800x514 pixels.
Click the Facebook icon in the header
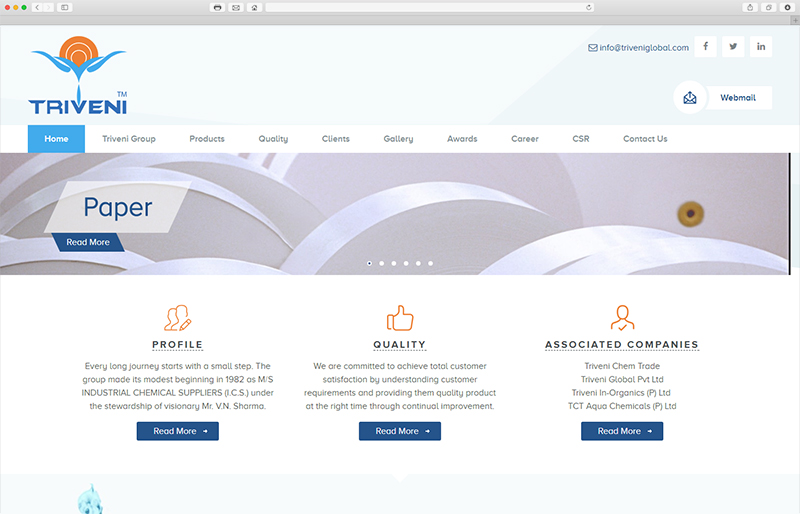[x=705, y=47]
